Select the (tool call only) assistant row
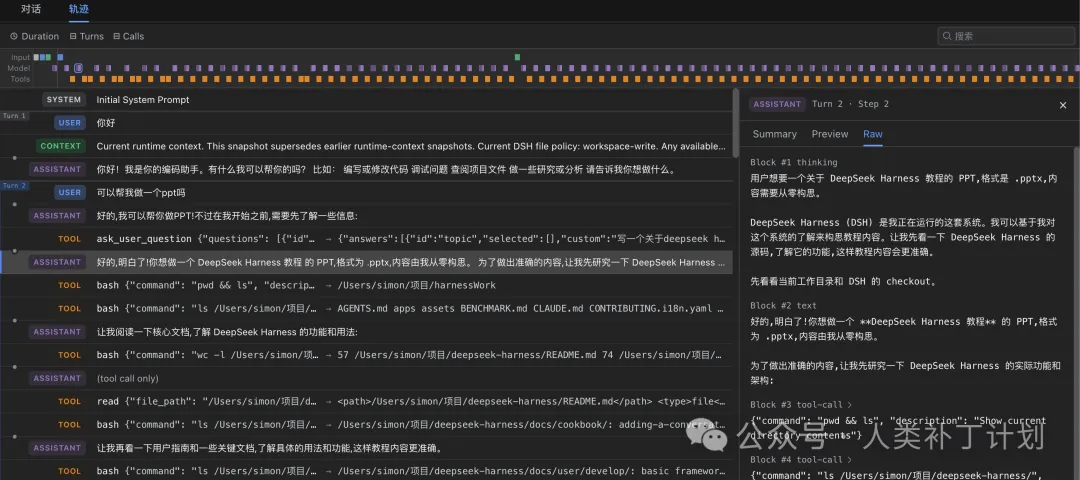The width and height of the screenshot is (1080, 480). (366, 378)
